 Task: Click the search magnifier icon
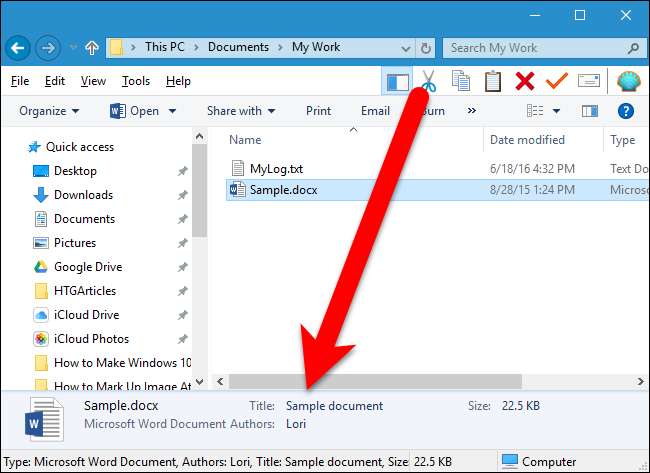coord(633,48)
